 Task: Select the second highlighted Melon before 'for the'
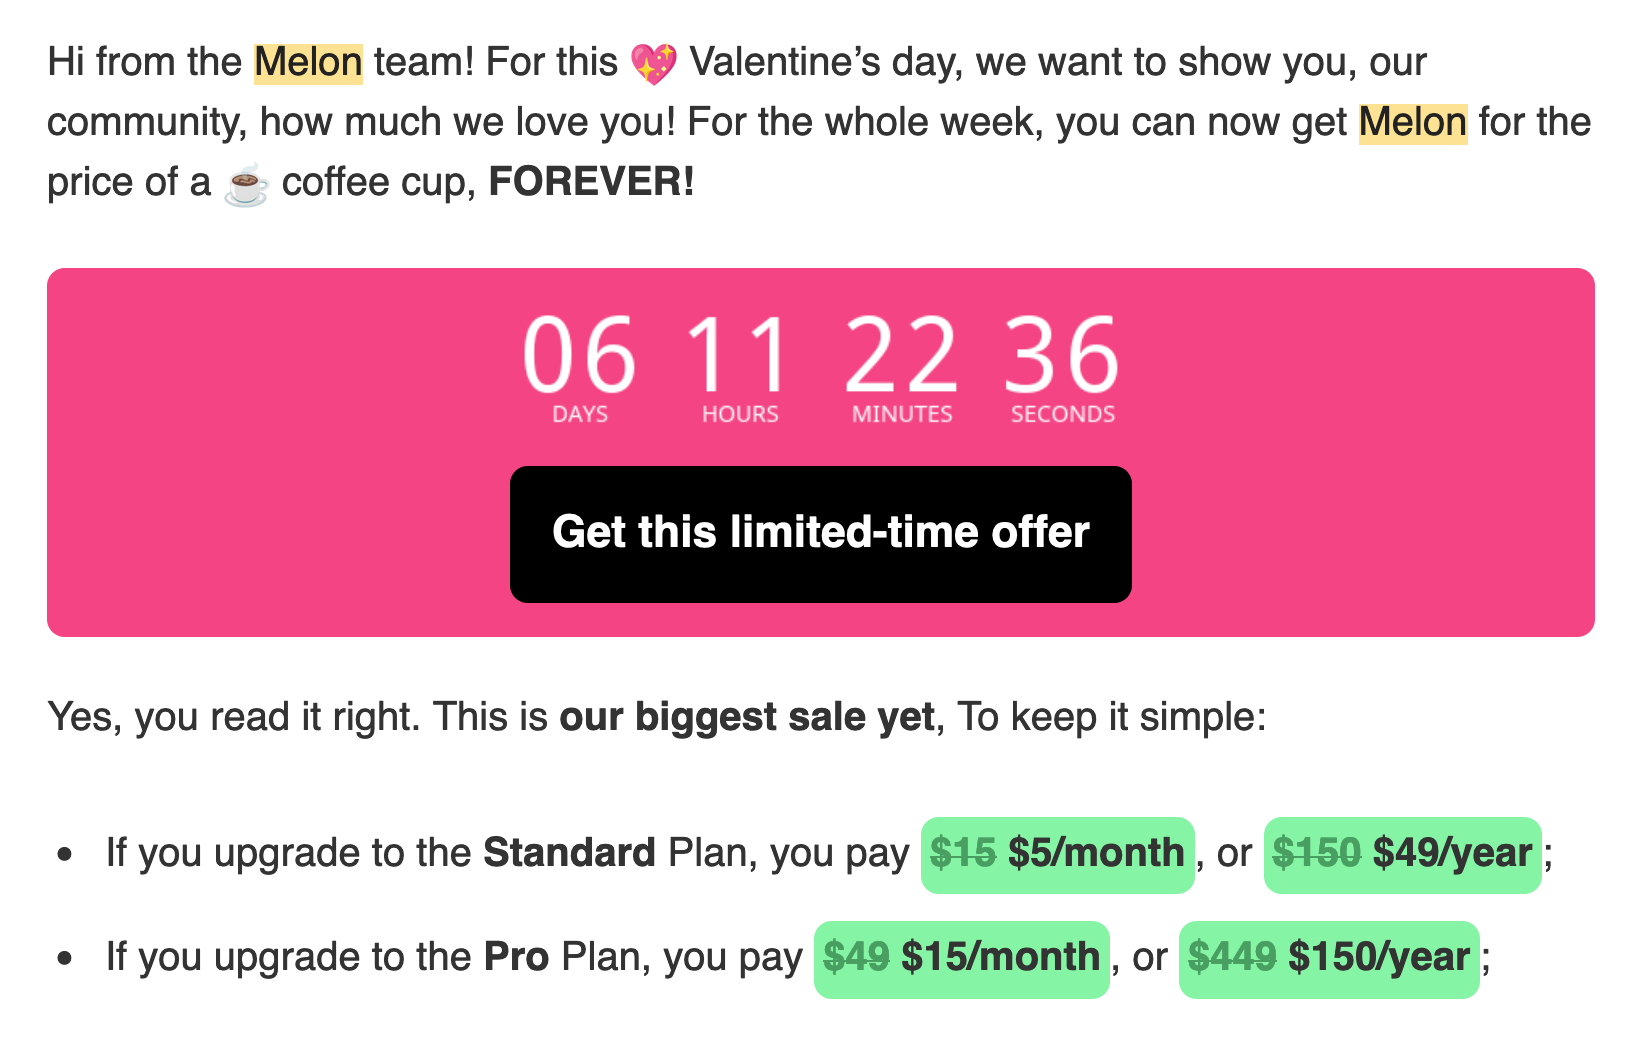coord(1413,123)
